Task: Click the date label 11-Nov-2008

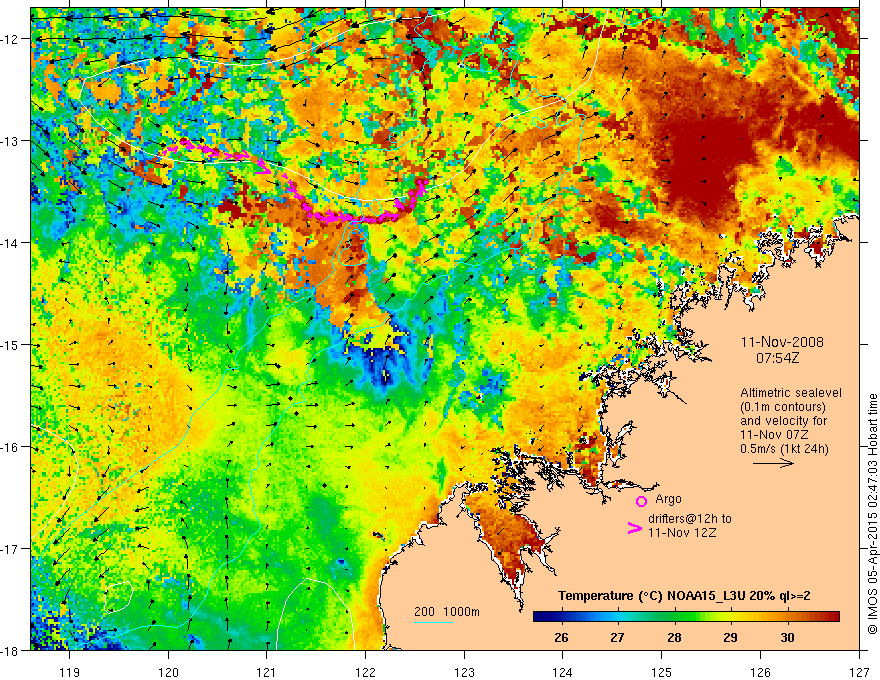Action: [782, 342]
